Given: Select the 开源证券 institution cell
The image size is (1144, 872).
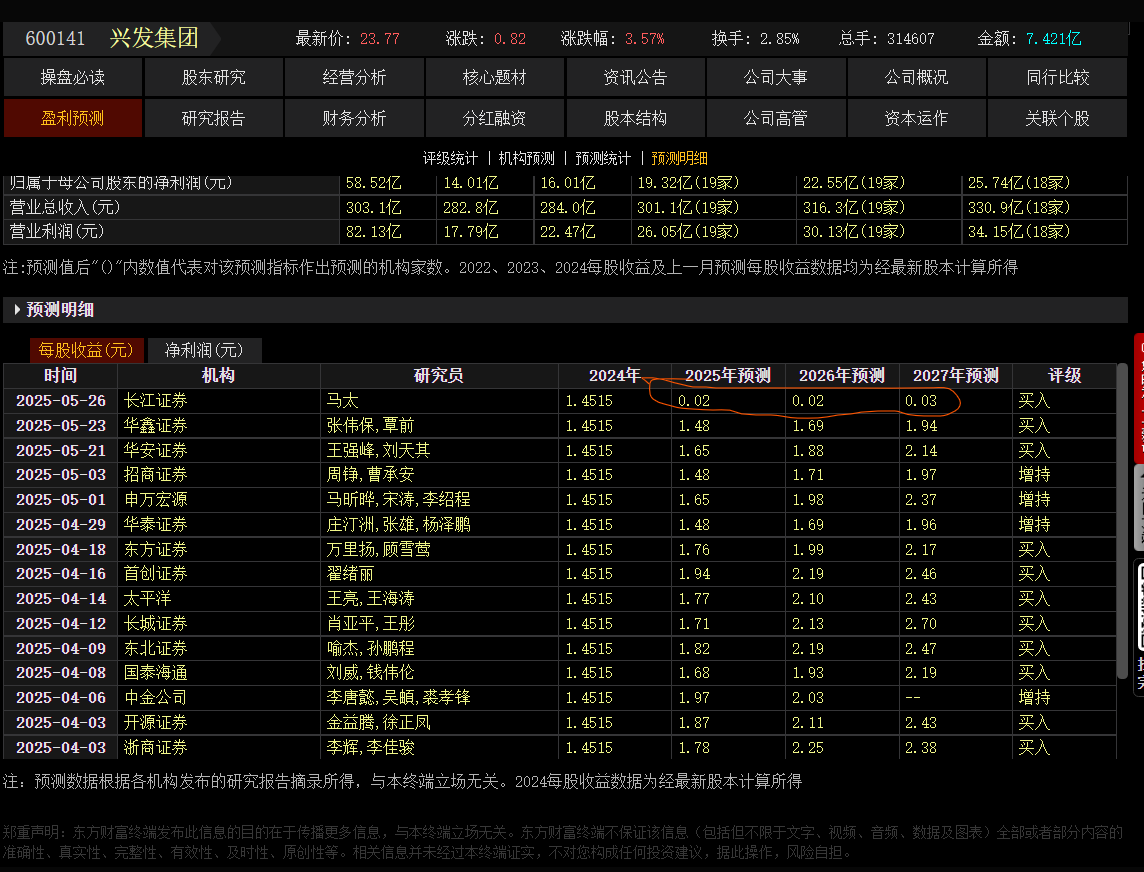Looking at the screenshot, I should pyautogui.click(x=218, y=722).
